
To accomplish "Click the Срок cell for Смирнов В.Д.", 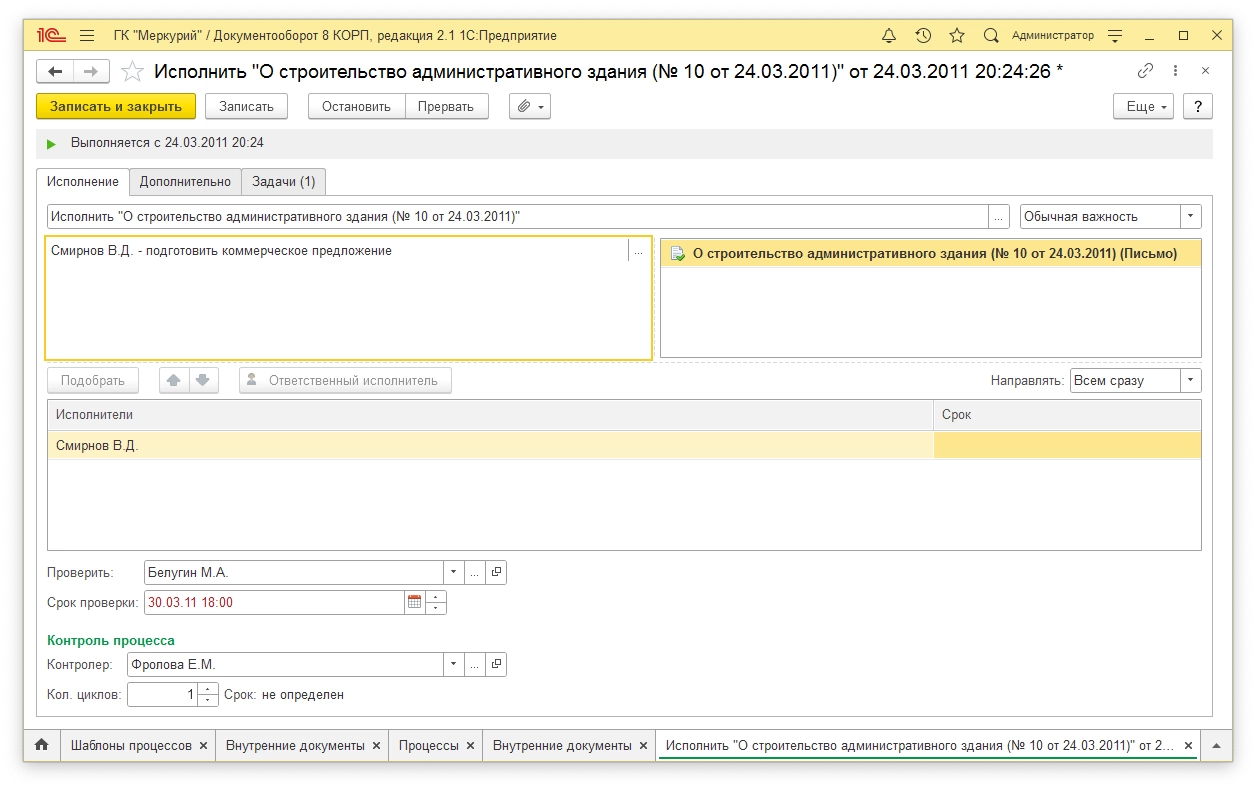I will pos(1067,445).
